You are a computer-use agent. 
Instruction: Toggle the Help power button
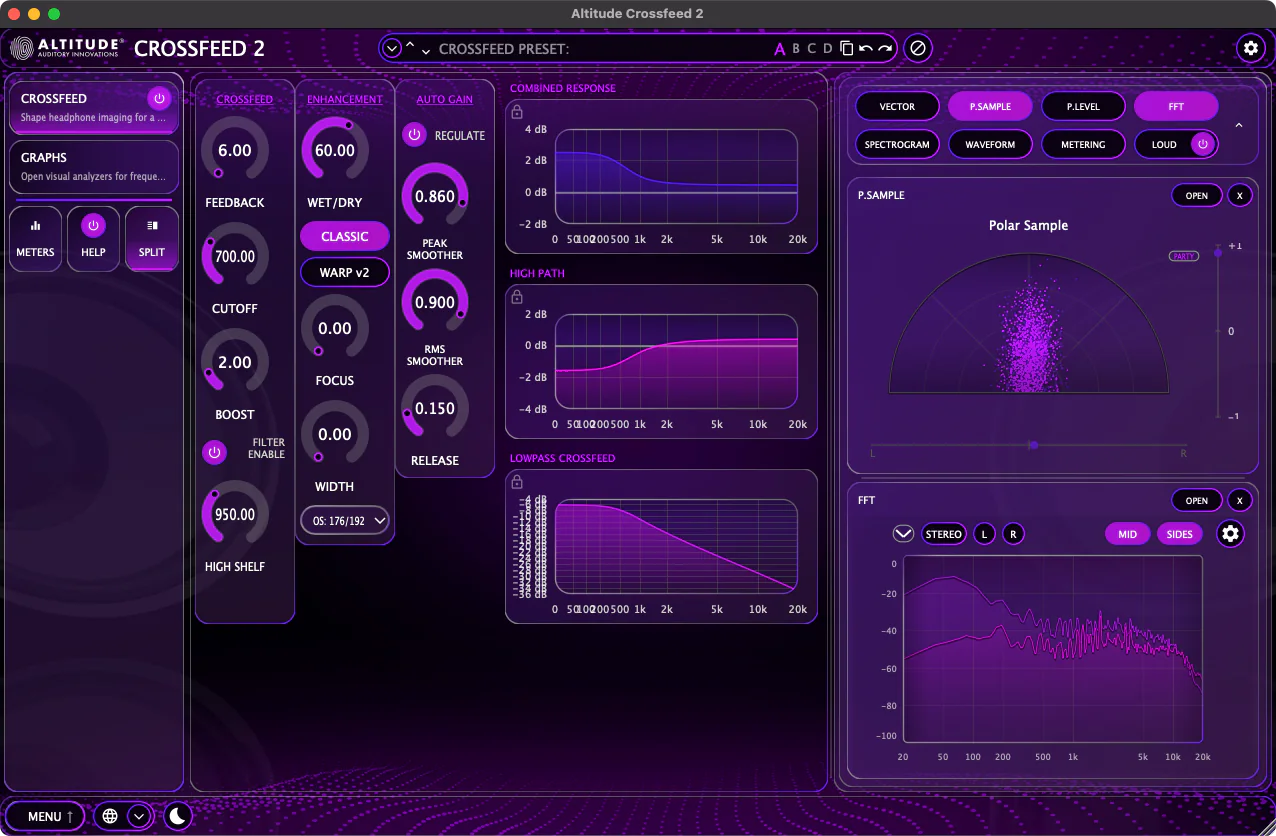pos(93,225)
